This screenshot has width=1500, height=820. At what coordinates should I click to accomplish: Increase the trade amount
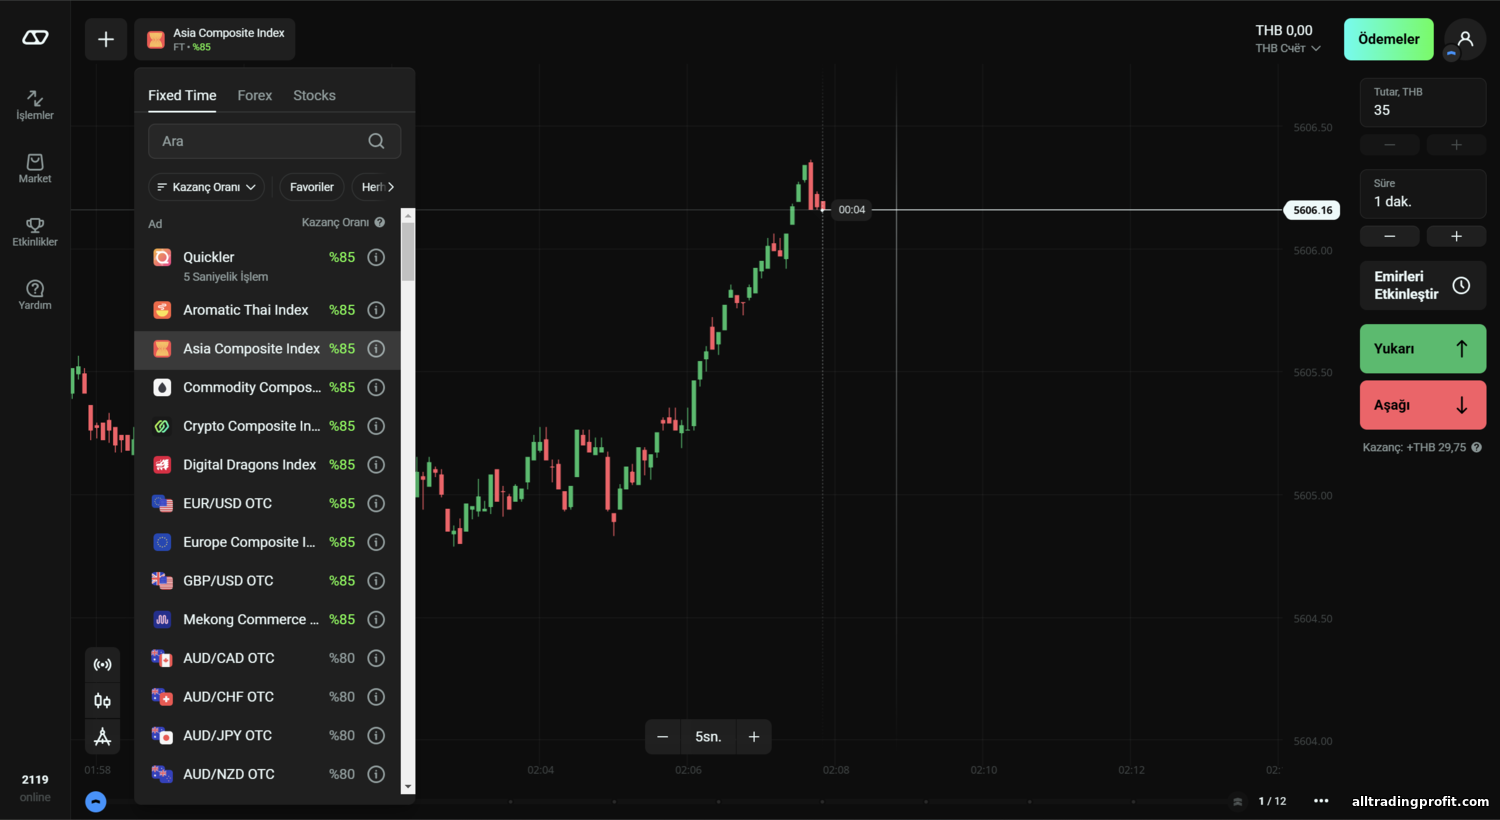1456,145
